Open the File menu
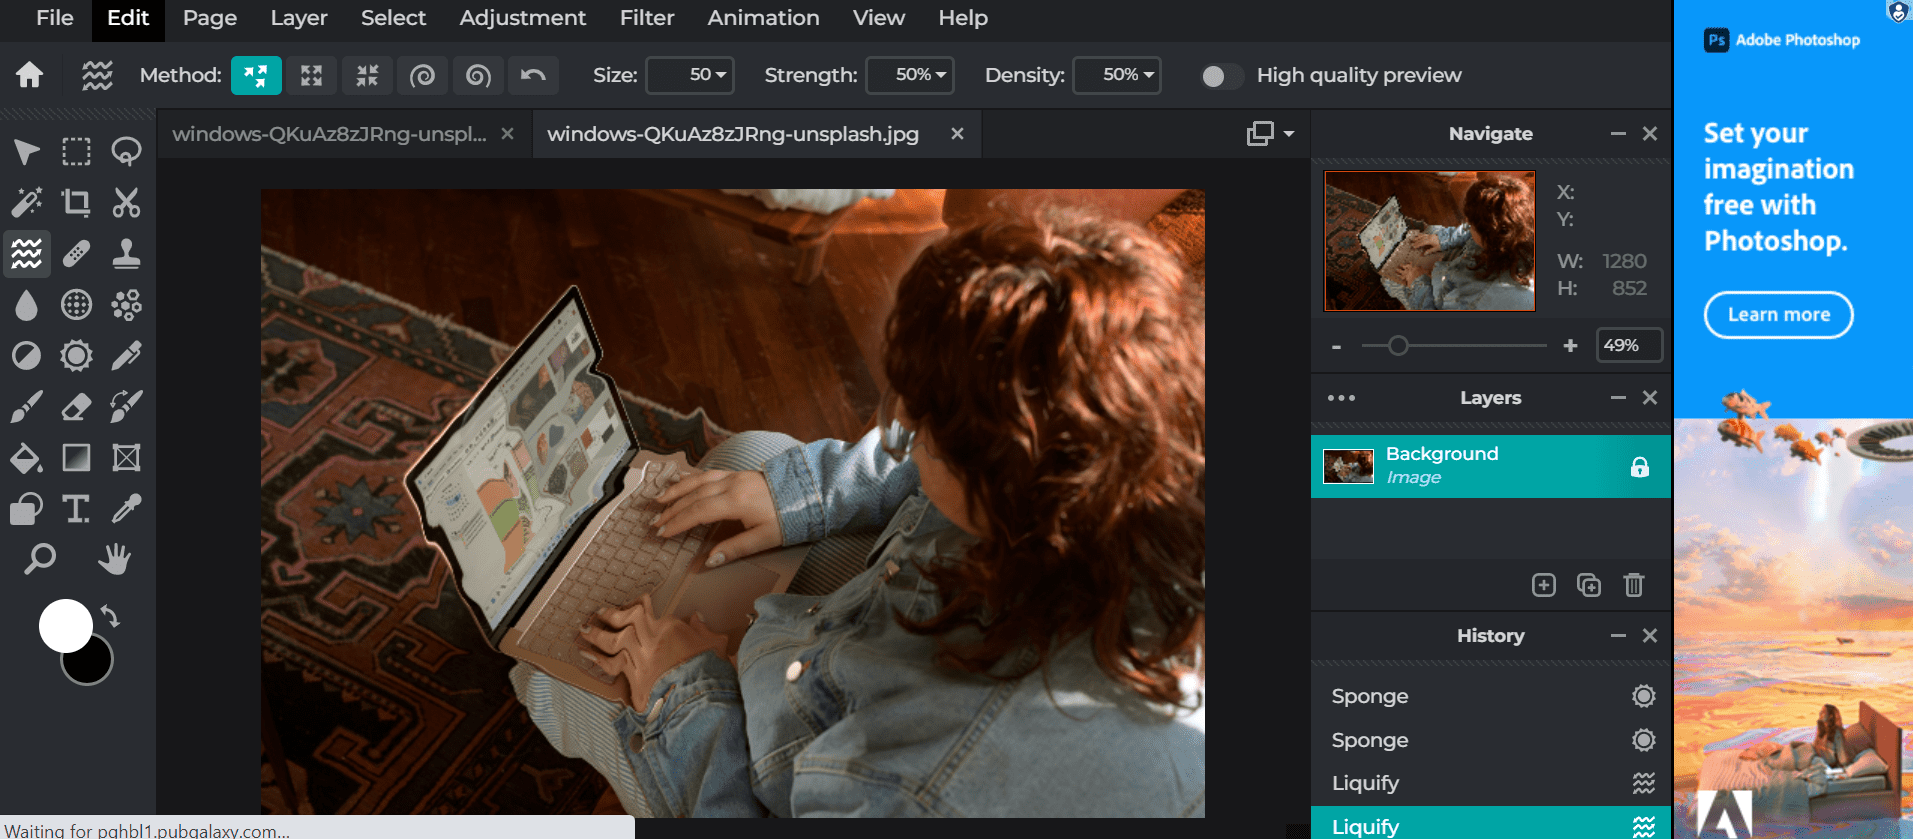The image size is (1913, 839). click(x=55, y=18)
